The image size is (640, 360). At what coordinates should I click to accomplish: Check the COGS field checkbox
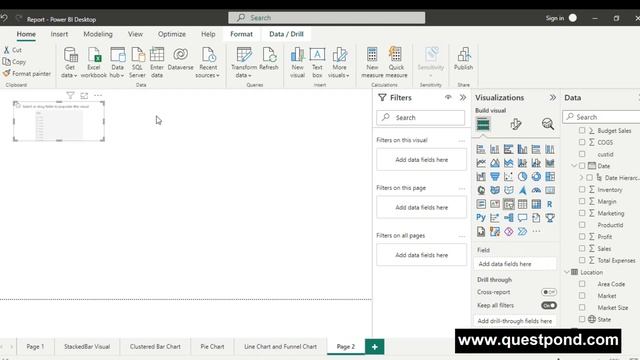[582, 142]
